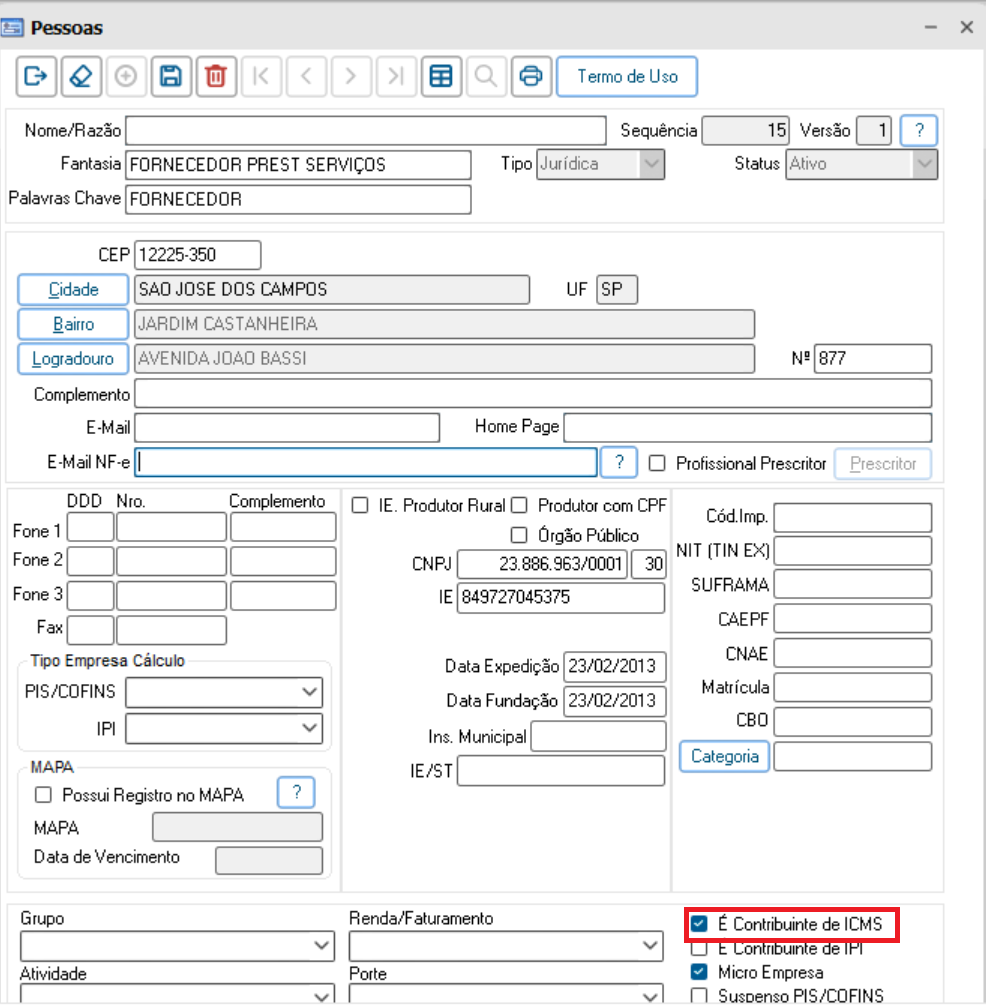Click the eraser clear-form icon
This screenshot has height=1008, width=986.
[81, 76]
